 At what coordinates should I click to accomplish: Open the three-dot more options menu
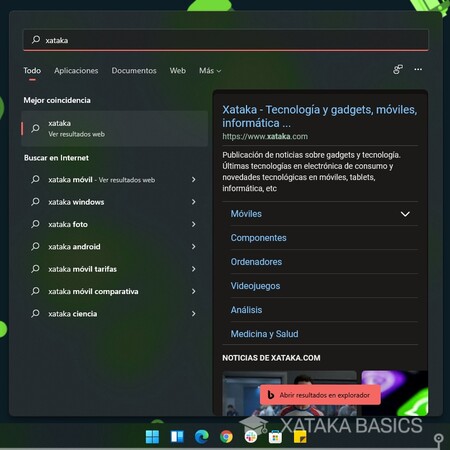pos(418,69)
